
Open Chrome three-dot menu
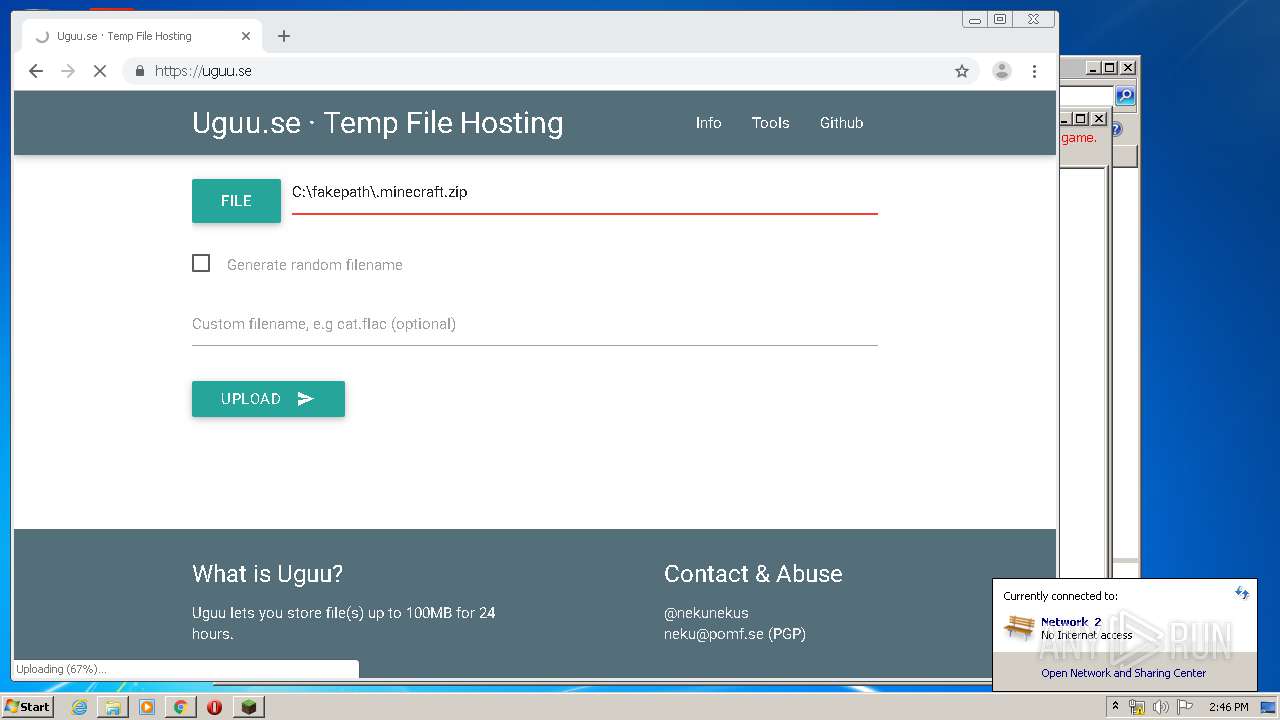pyautogui.click(x=1034, y=71)
